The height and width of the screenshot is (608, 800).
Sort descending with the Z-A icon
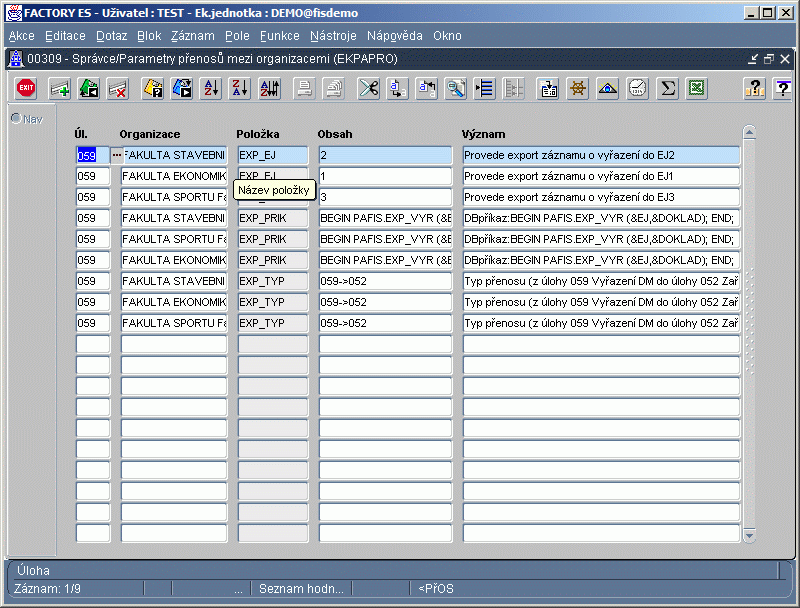[x=240, y=88]
